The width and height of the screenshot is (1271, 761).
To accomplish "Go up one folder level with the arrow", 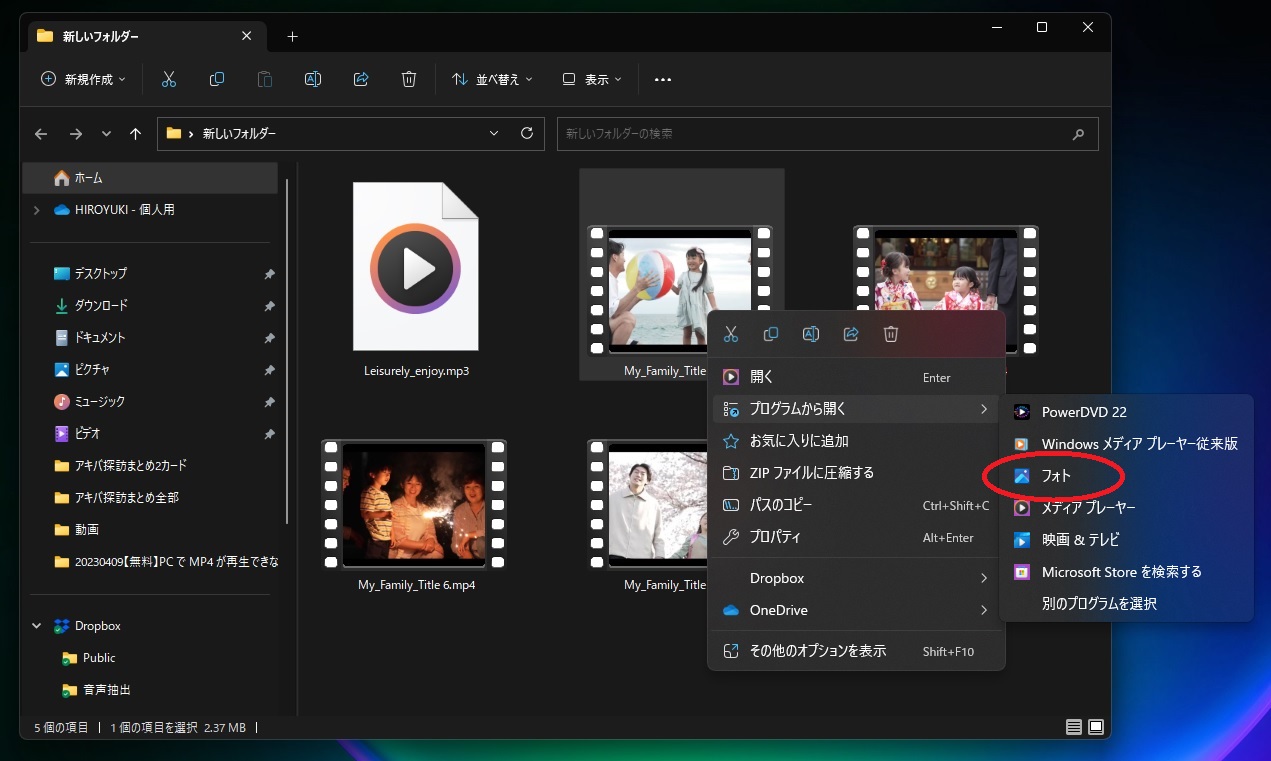I will (x=136, y=133).
